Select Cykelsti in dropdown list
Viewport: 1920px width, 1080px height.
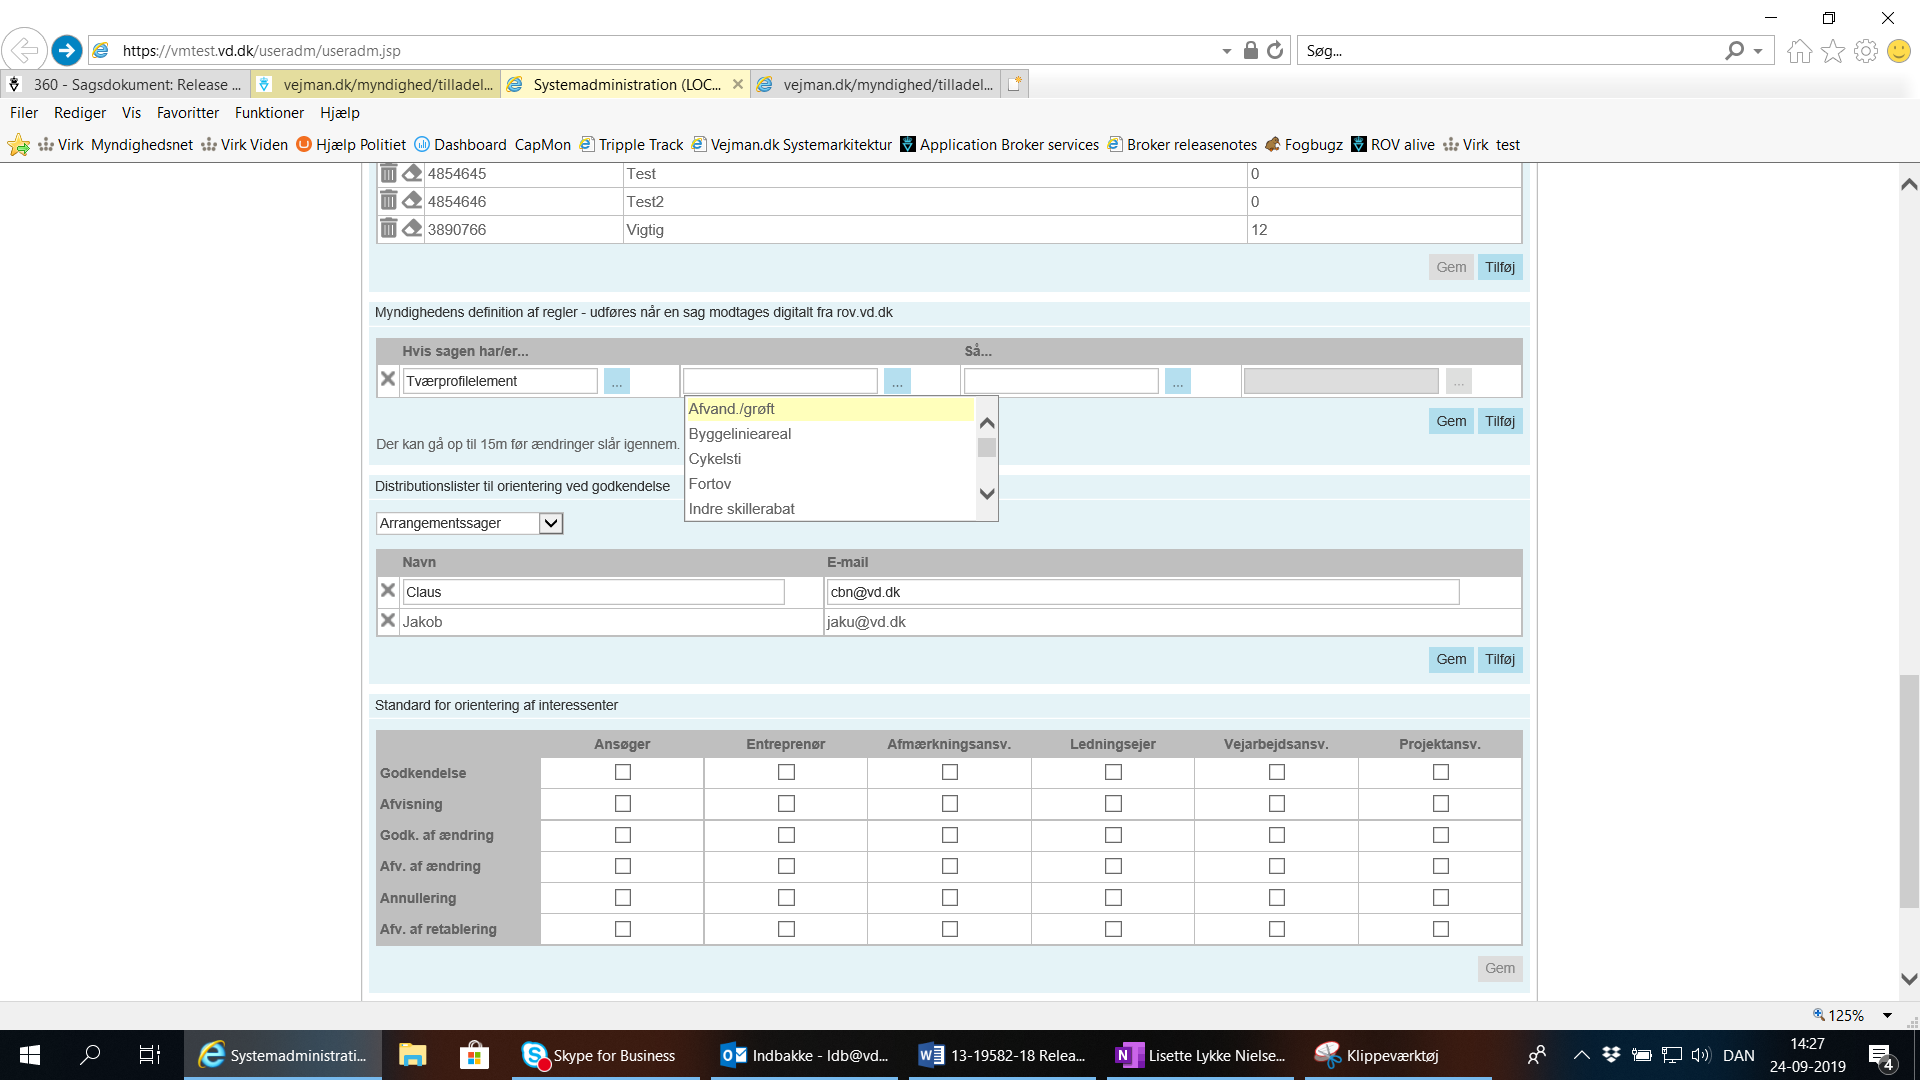(x=715, y=459)
